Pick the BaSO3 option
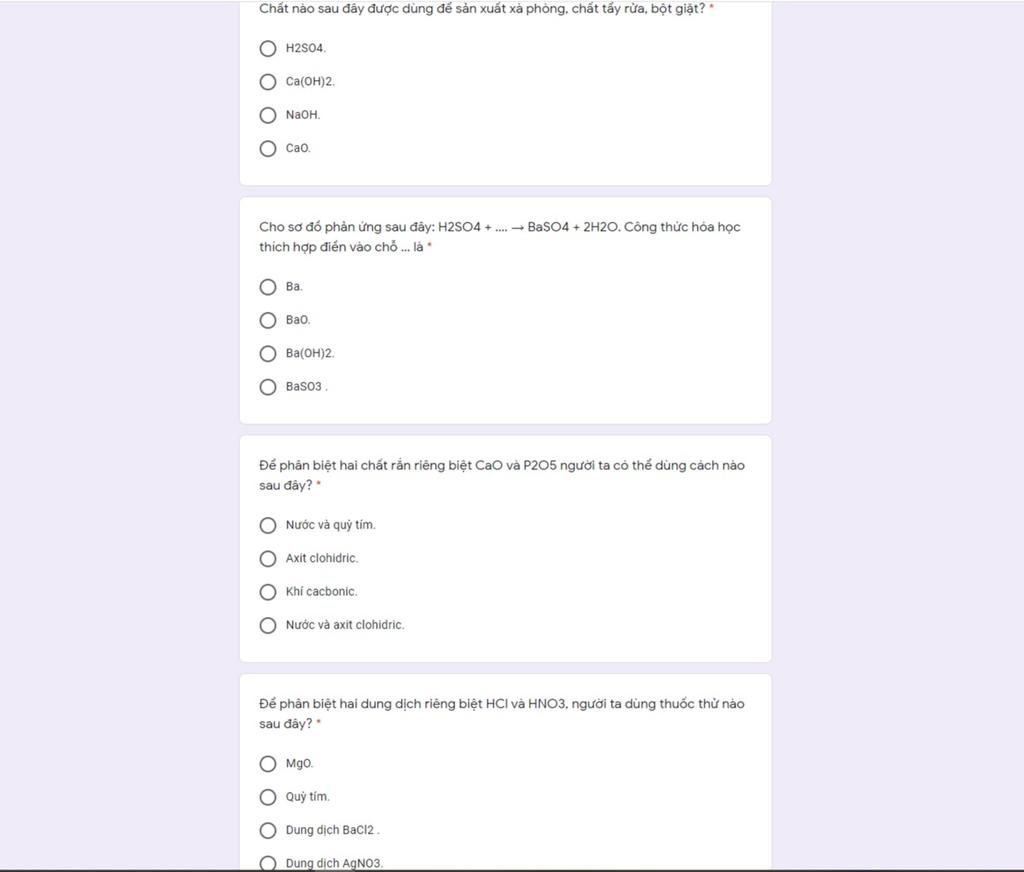This screenshot has width=1024, height=872. click(x=268, y=387)
